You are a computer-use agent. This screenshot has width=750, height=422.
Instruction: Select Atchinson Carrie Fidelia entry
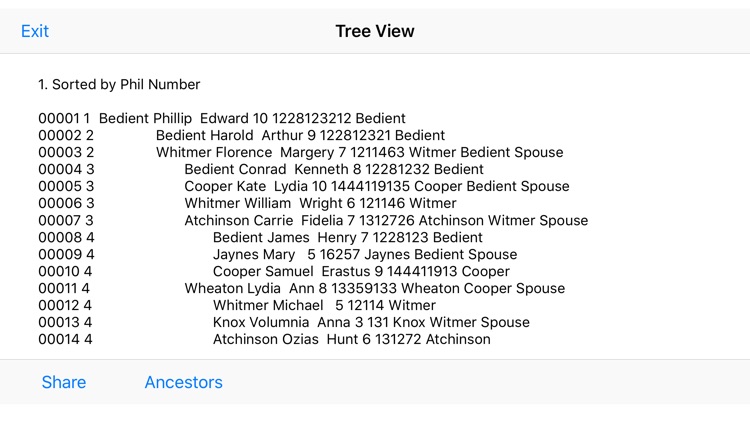[313, 221]
